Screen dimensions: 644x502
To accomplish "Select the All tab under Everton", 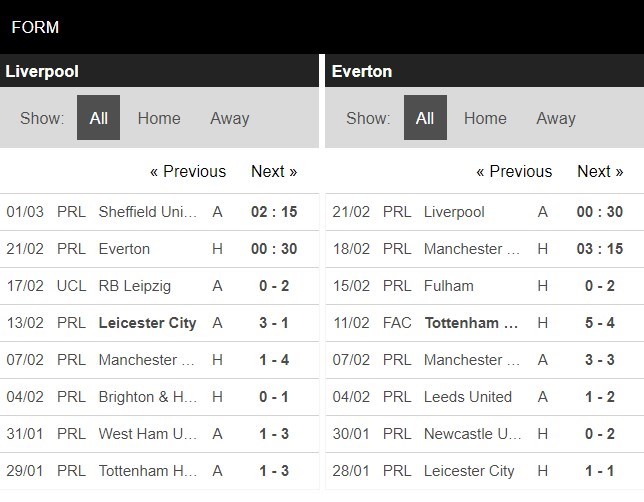I will [x=425, y=118].
